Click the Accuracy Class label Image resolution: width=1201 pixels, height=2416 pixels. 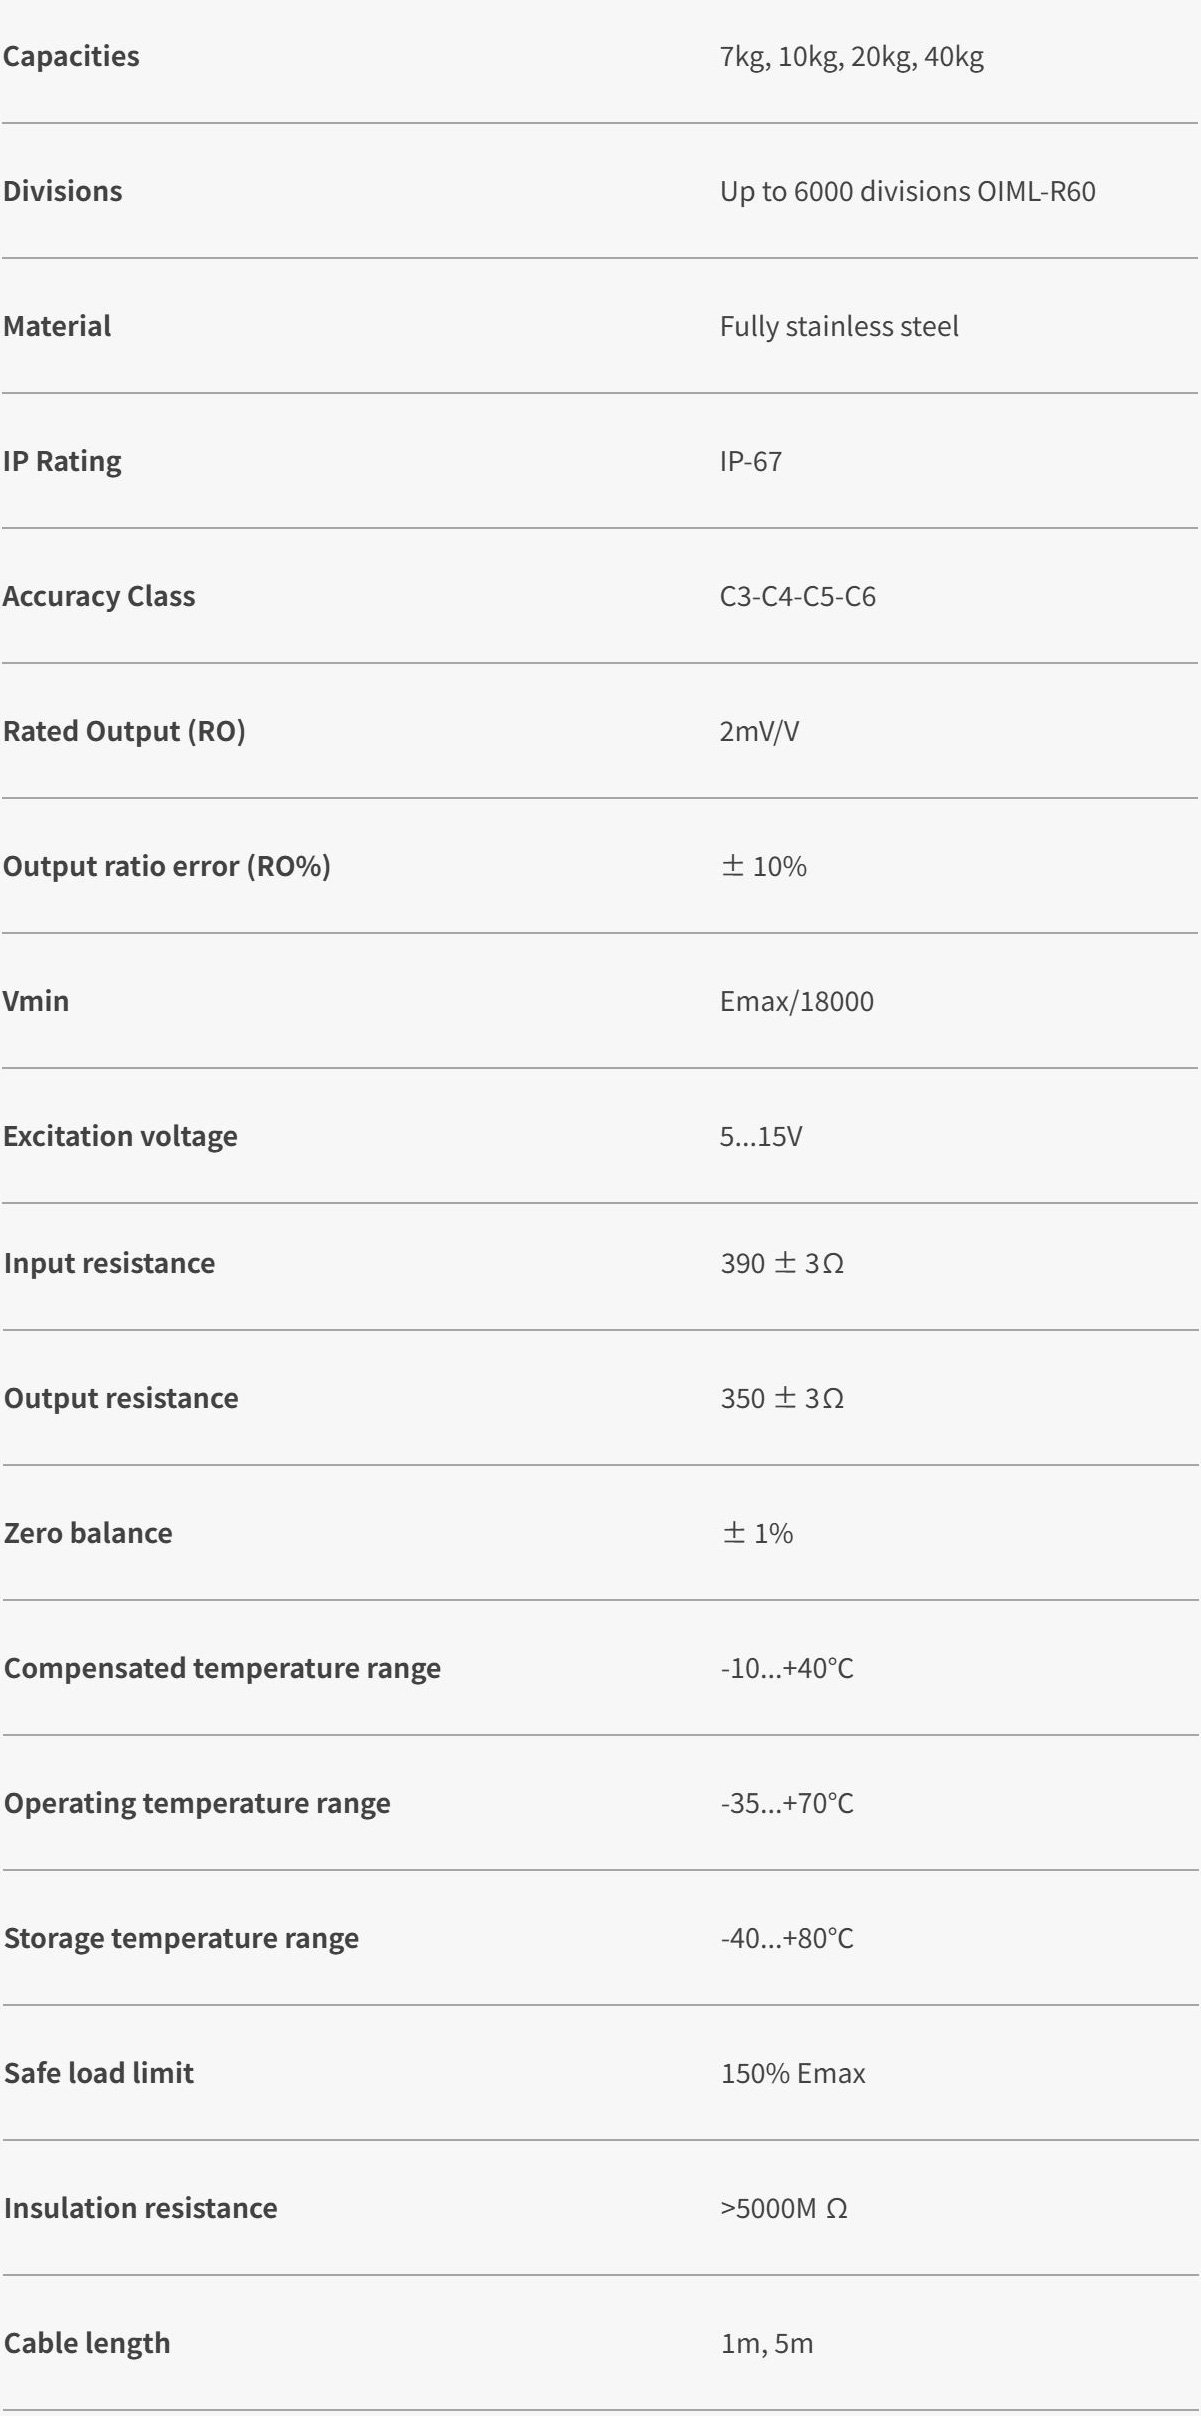(99, 596)
